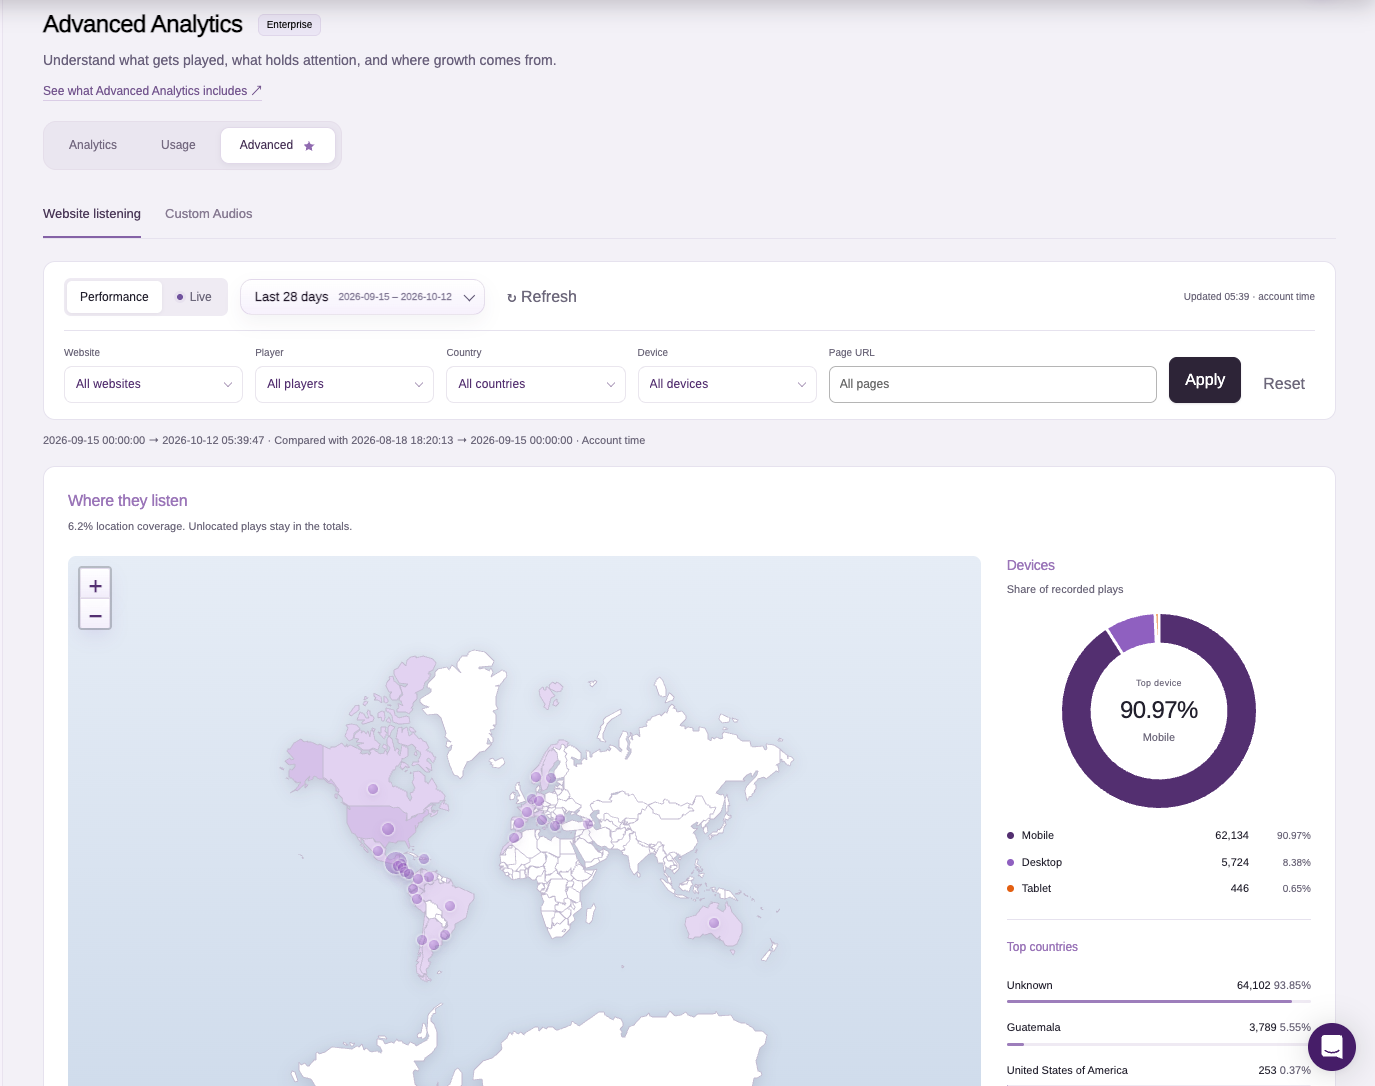Switch to Live mode
1375x1086 pixels.
click(194, 297)
